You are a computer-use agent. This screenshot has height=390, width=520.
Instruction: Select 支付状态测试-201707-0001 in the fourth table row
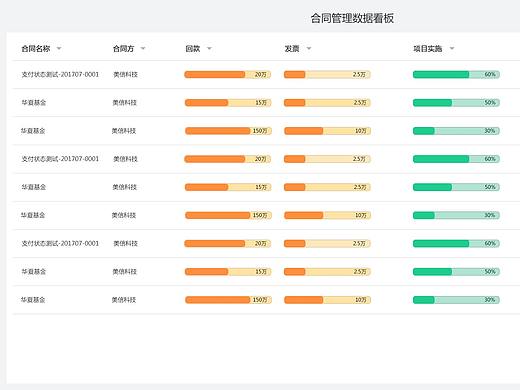(x=60, y=159)
